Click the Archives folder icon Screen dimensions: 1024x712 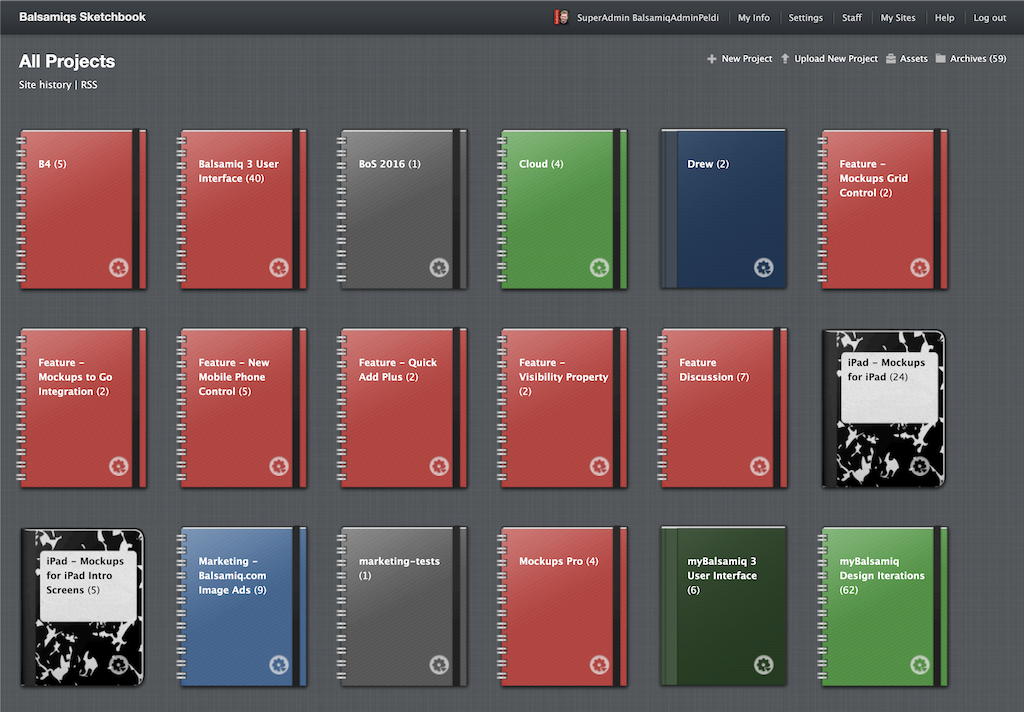tap(941, 59)
